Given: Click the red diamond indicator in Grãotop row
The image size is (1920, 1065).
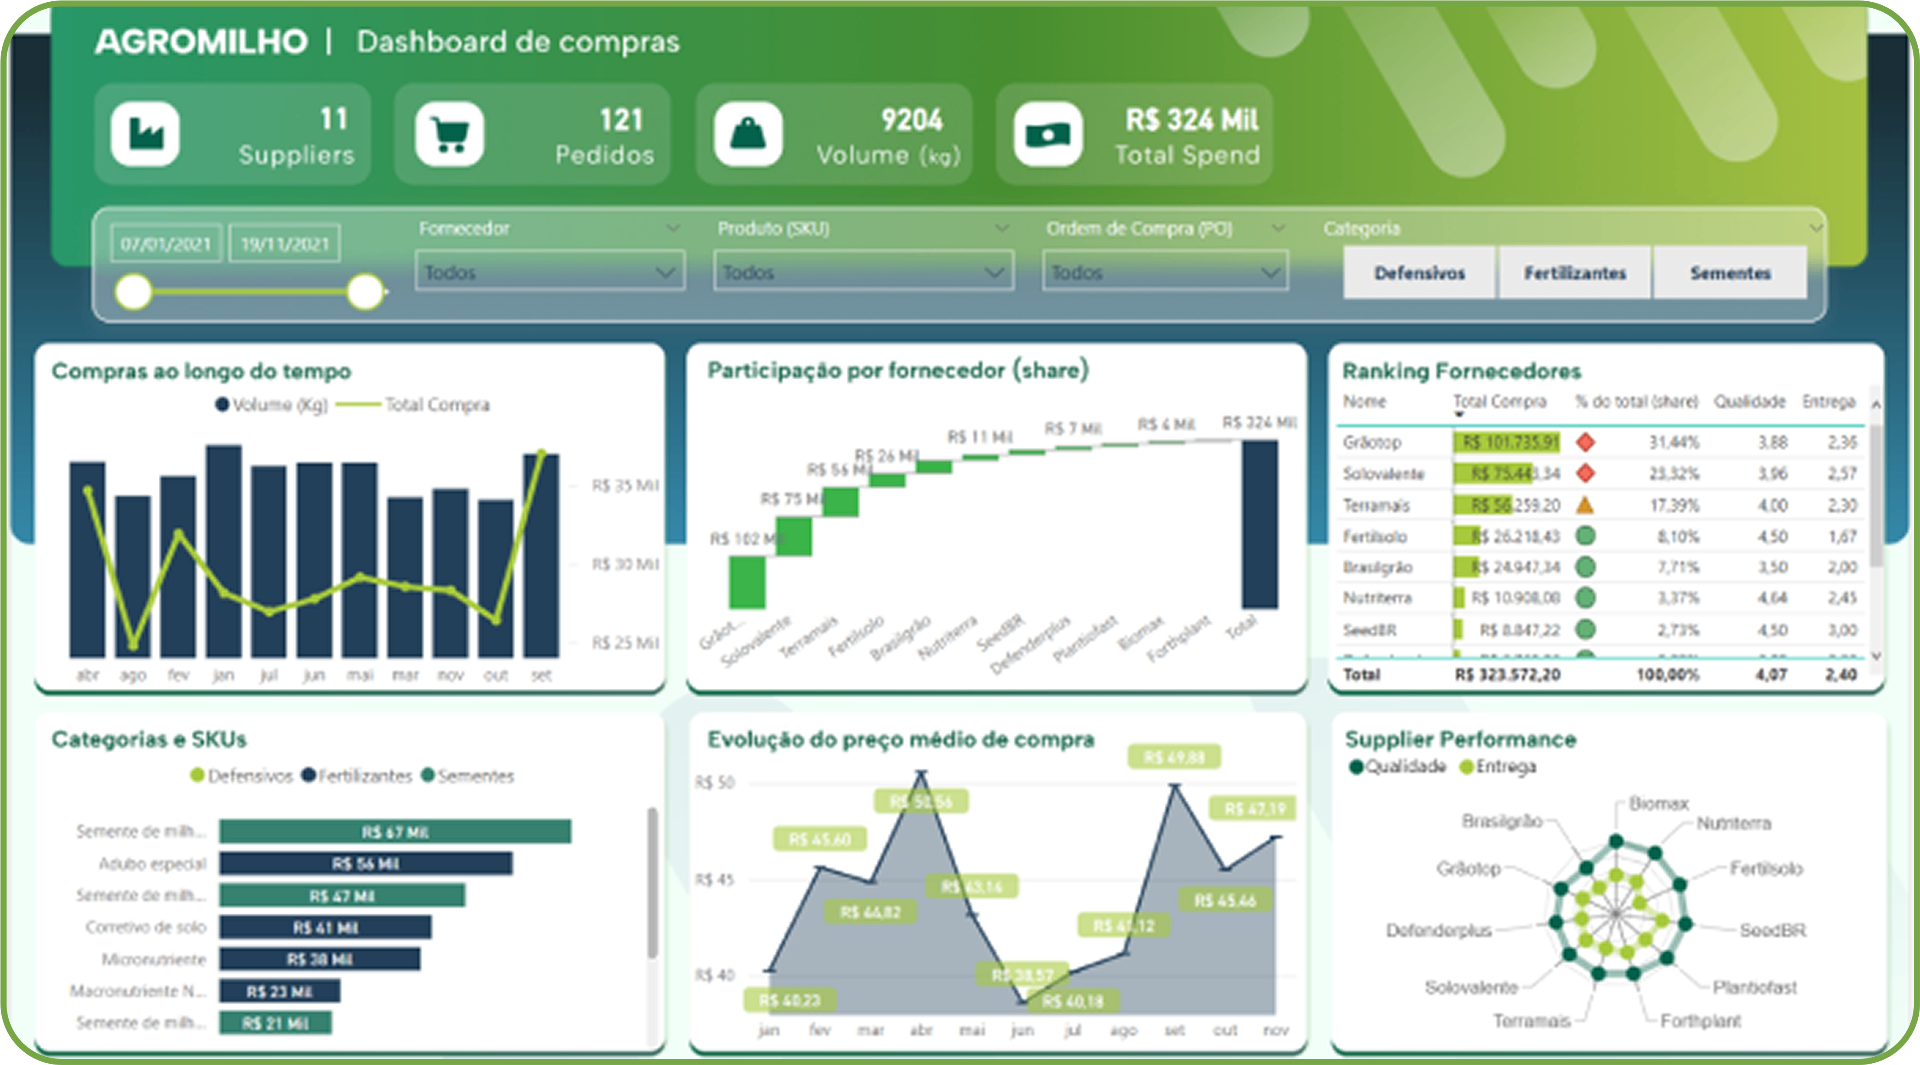Looking at the screenshot, I should coord(1585,442).
